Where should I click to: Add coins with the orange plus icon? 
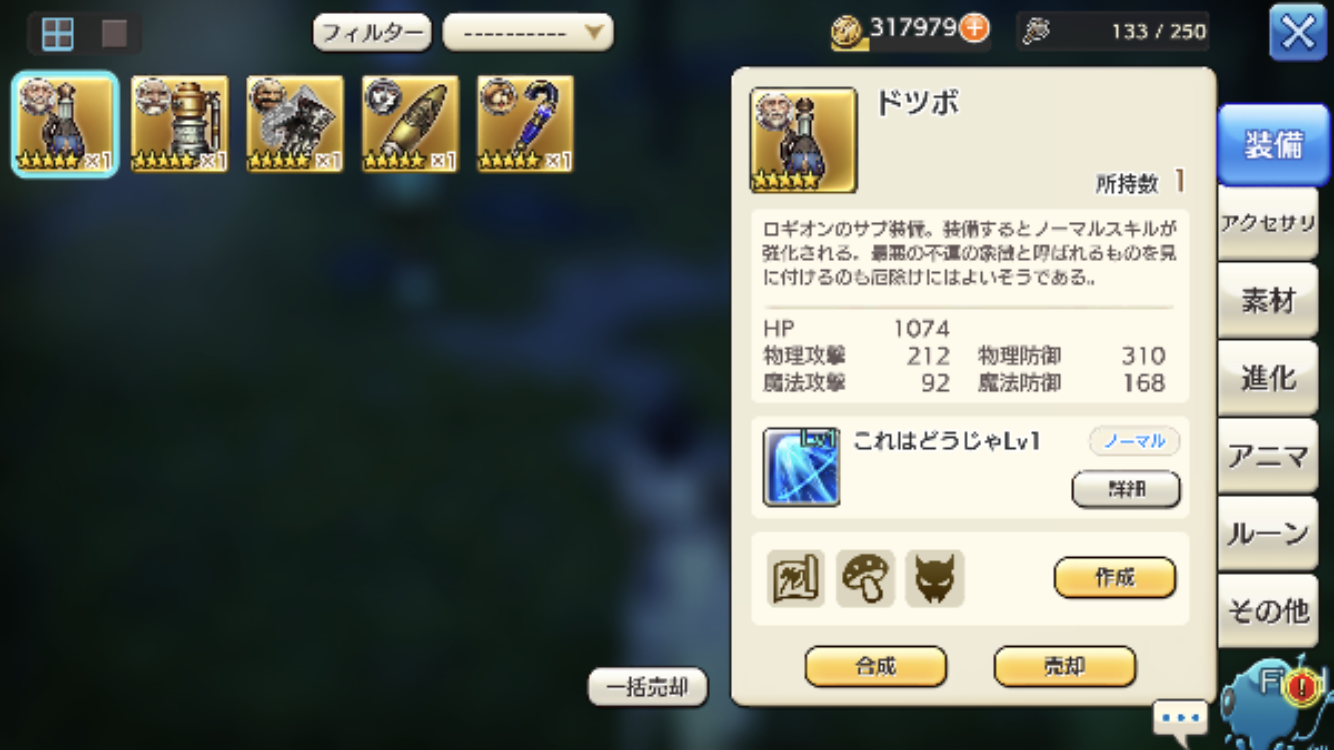[x=974, y=28]
